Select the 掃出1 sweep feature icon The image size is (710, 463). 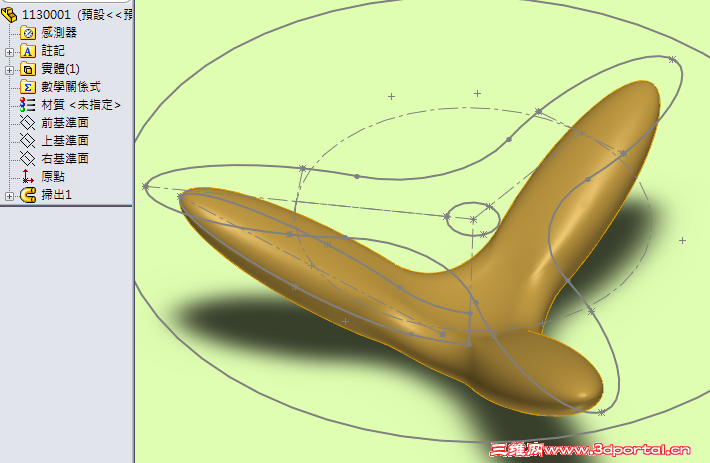[28, 195]
